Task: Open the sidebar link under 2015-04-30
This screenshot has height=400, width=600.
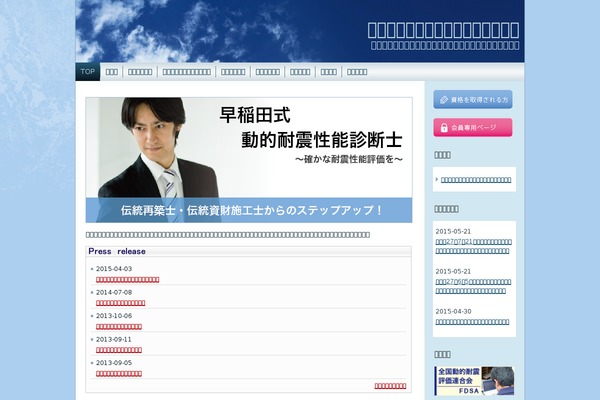Action: click(x=472, y=322)
